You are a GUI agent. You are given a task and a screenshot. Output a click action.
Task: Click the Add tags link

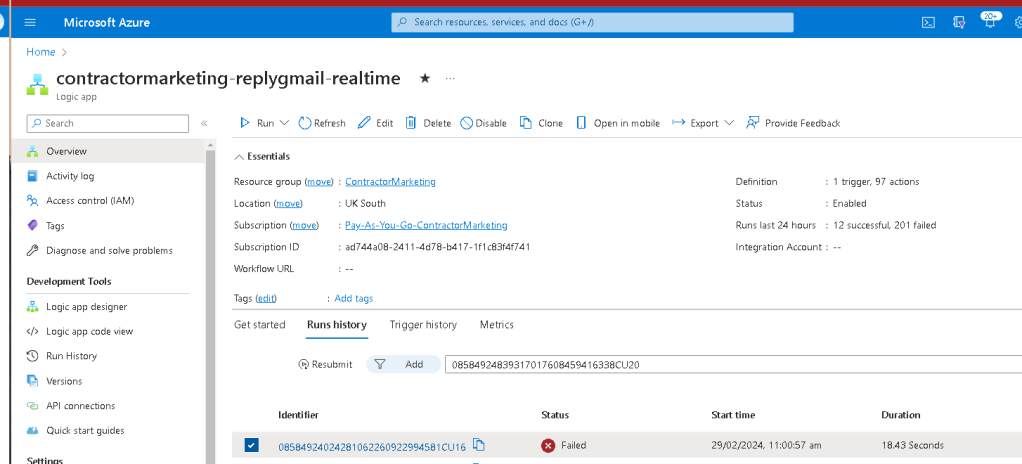353,298
